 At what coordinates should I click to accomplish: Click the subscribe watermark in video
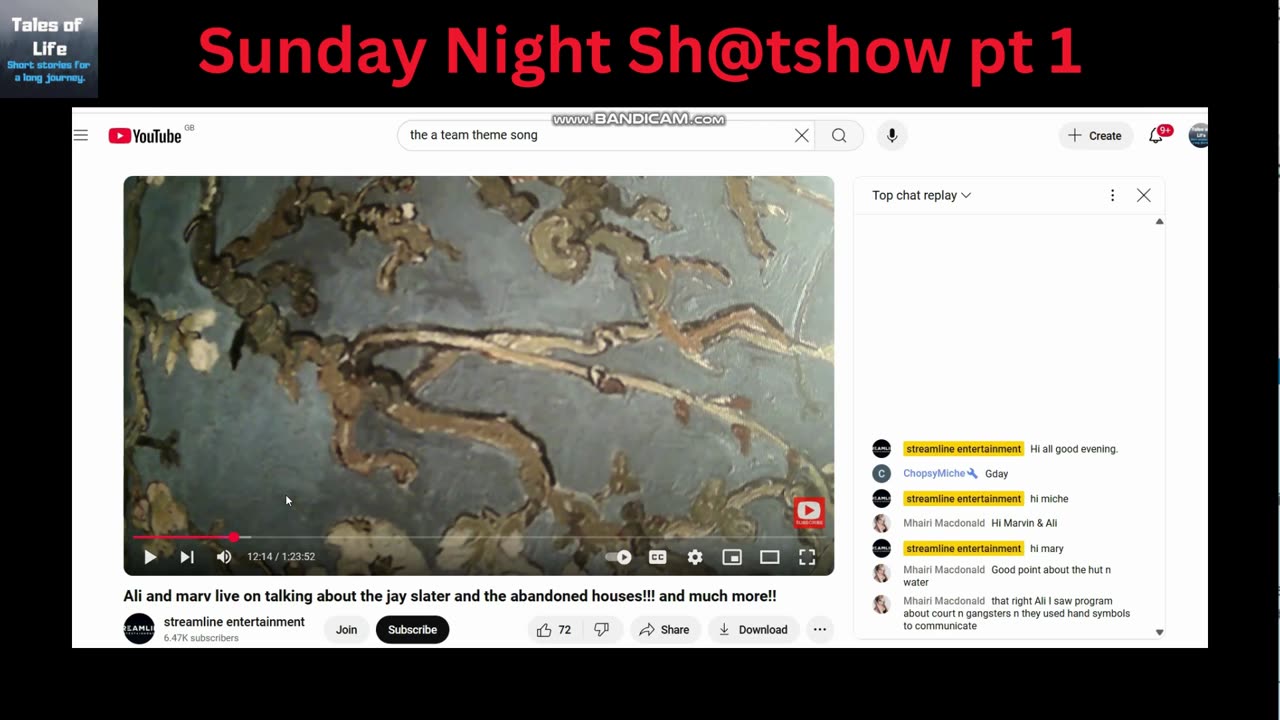point(809,513)
